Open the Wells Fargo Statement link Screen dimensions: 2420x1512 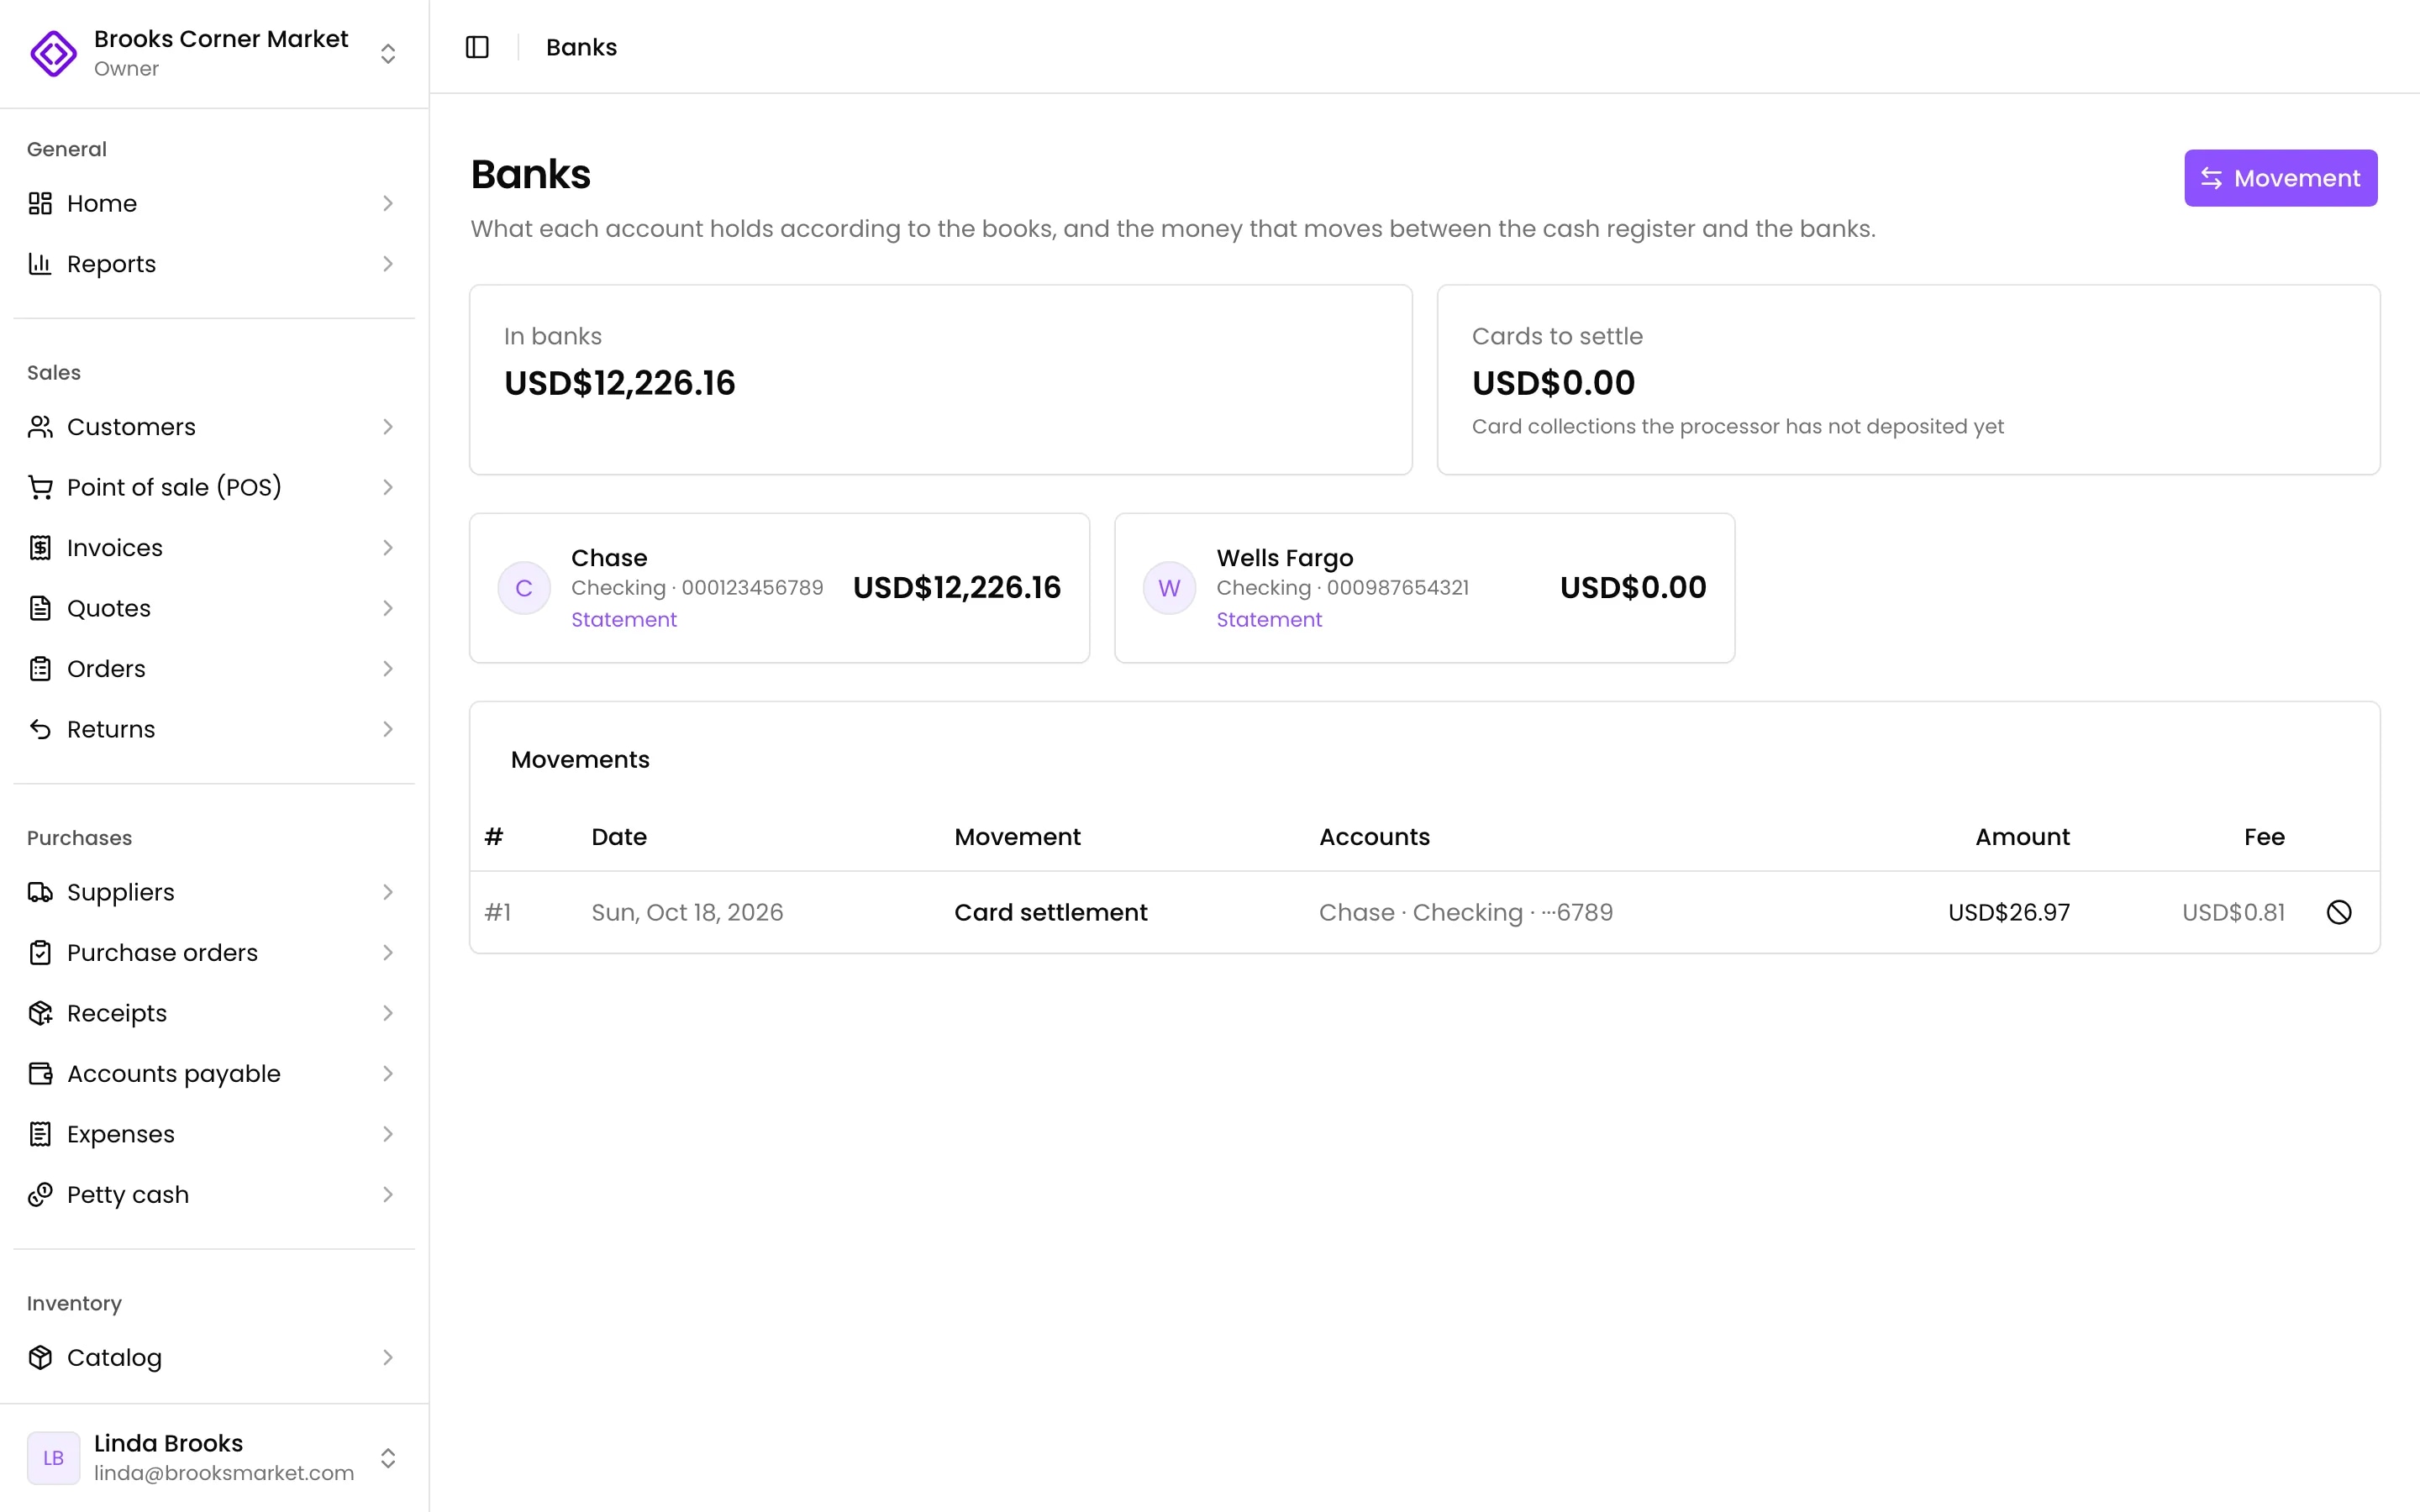click(x=1269, y=619)
